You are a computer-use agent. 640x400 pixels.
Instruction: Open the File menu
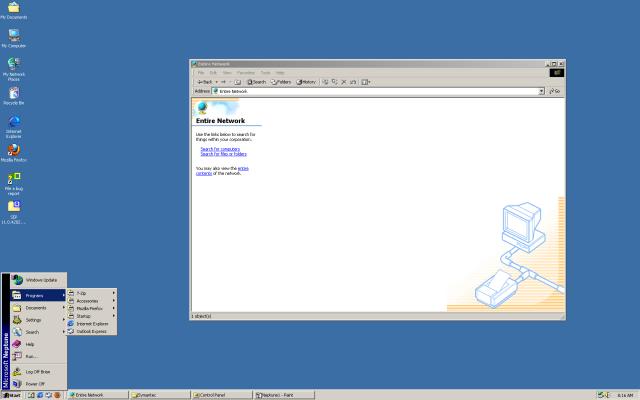(x=201, y=73)
